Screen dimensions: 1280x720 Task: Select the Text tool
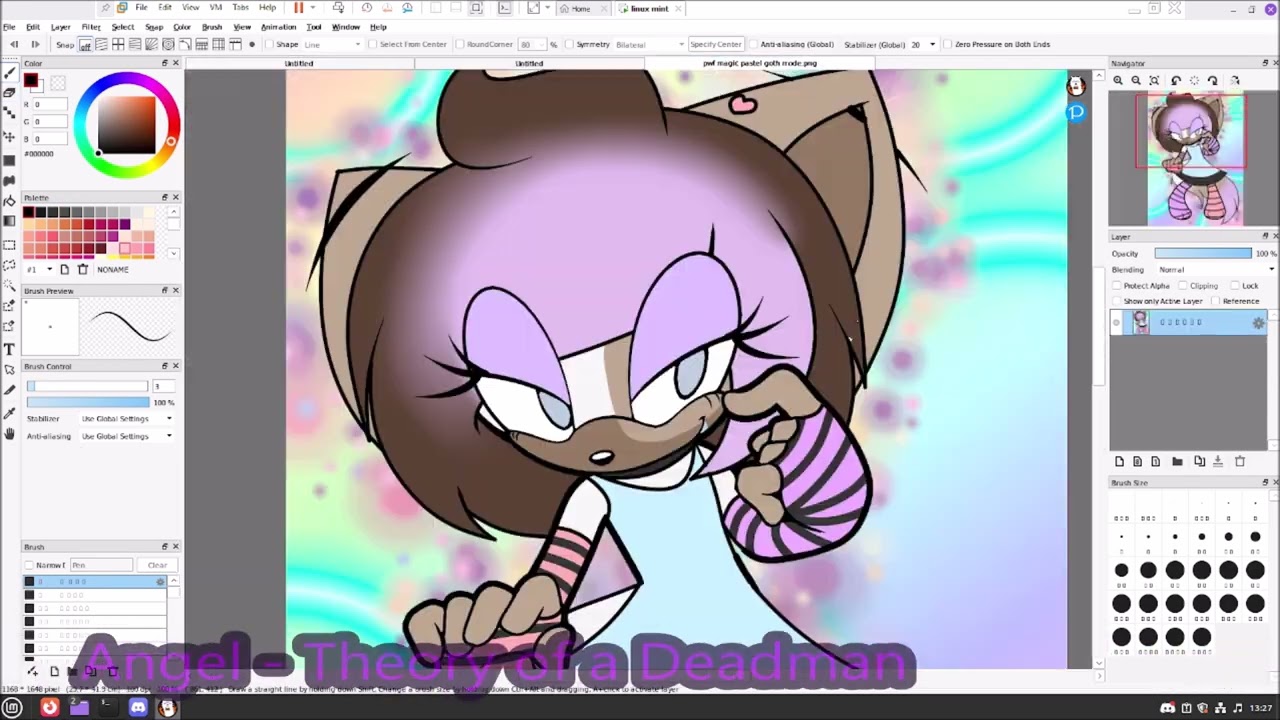[10, 349]
